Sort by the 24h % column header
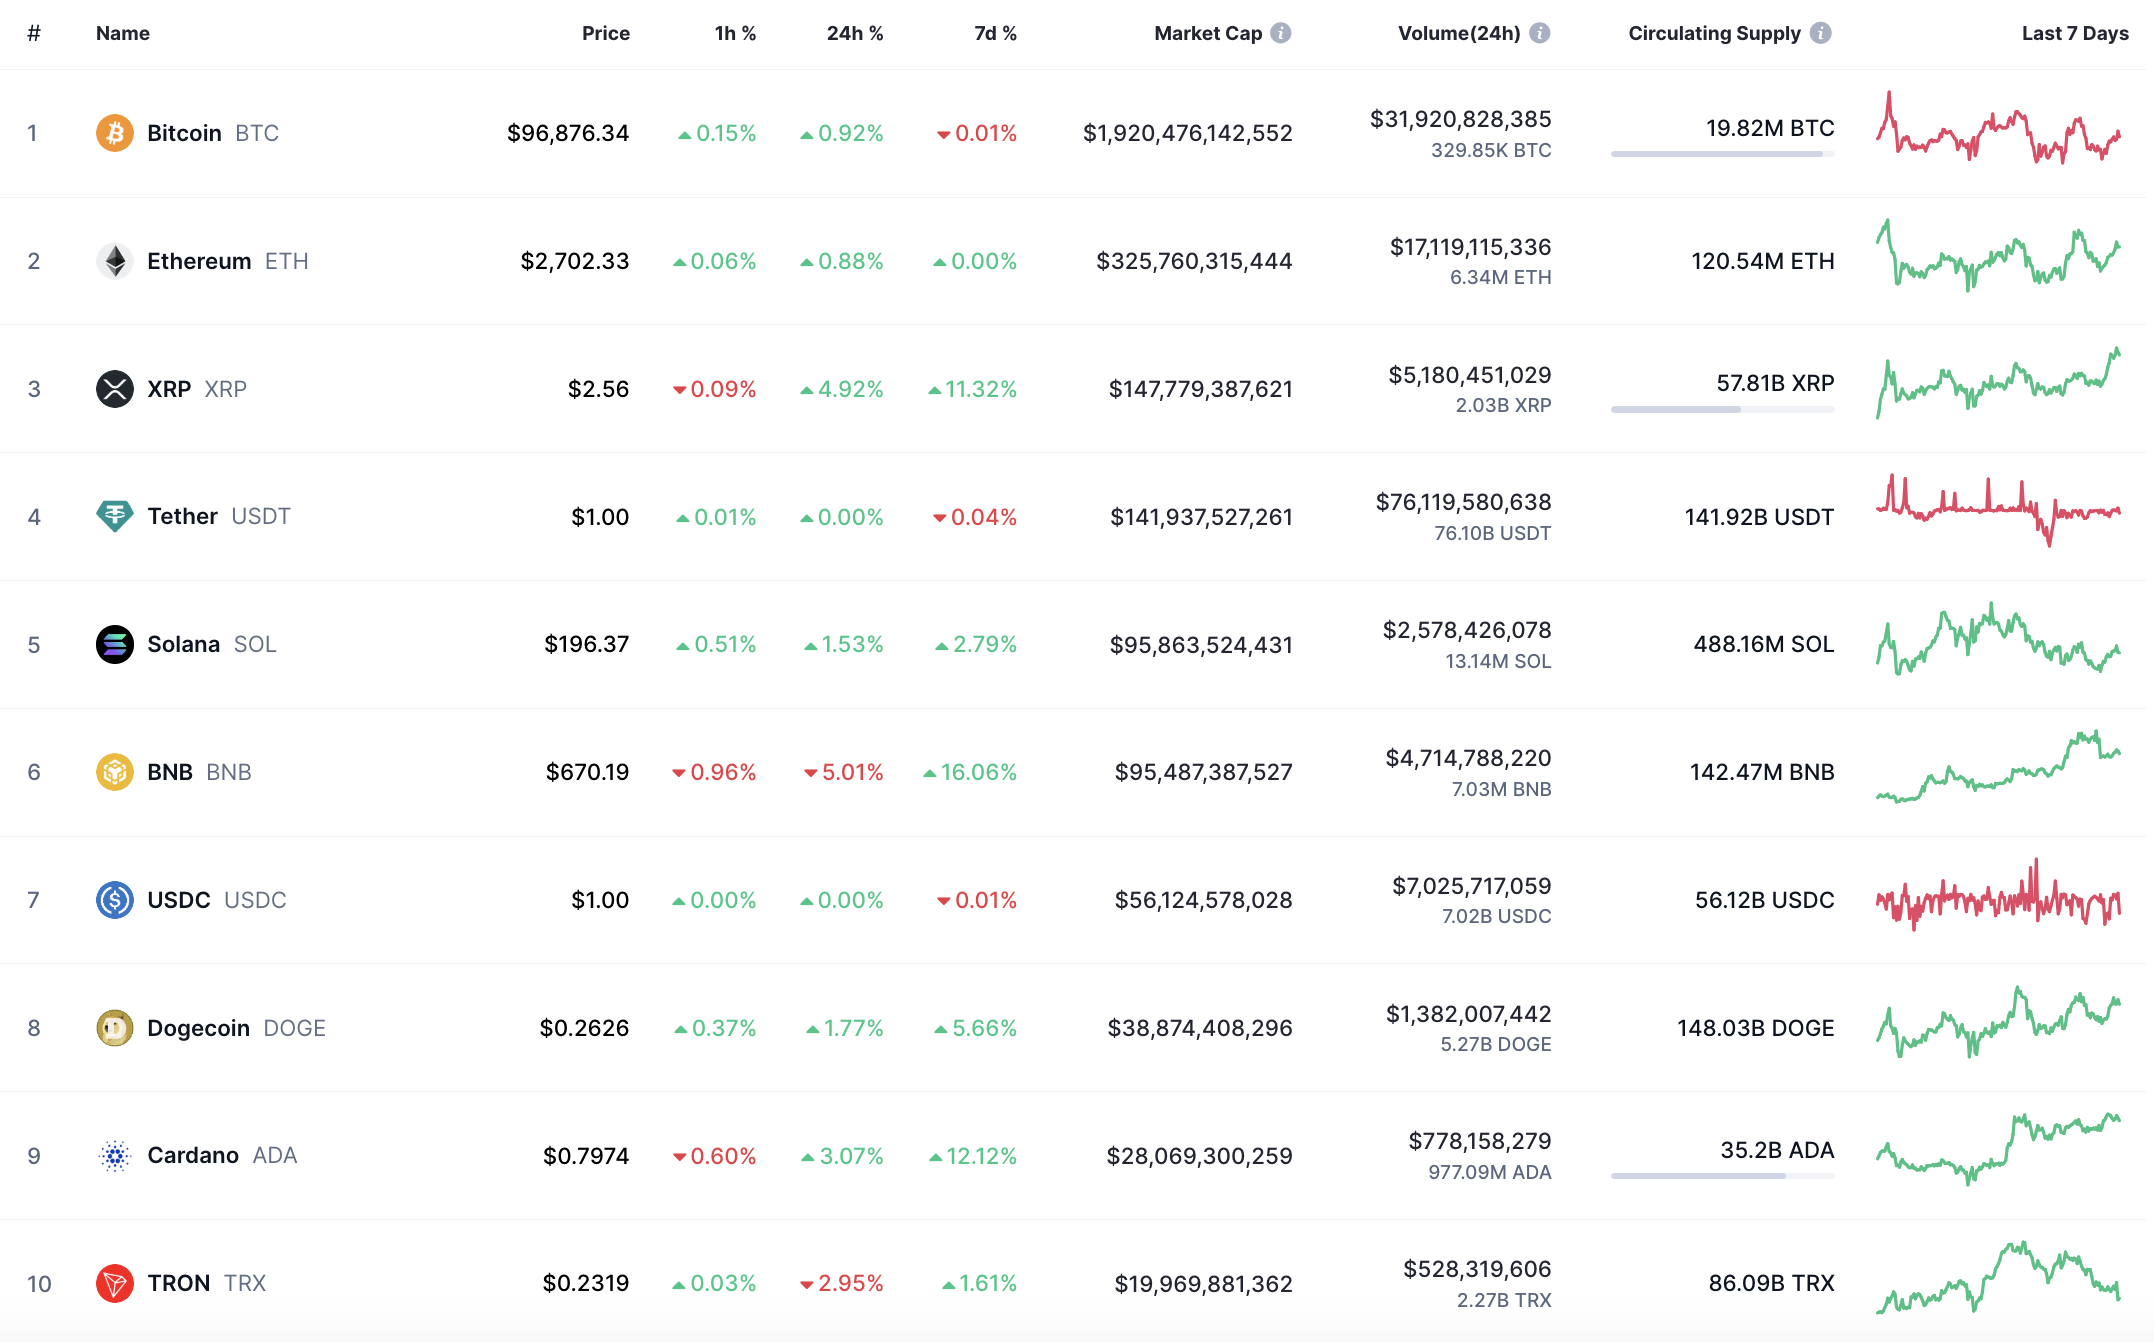Viewport: 2154px width, 1342px height. [854, 33]
